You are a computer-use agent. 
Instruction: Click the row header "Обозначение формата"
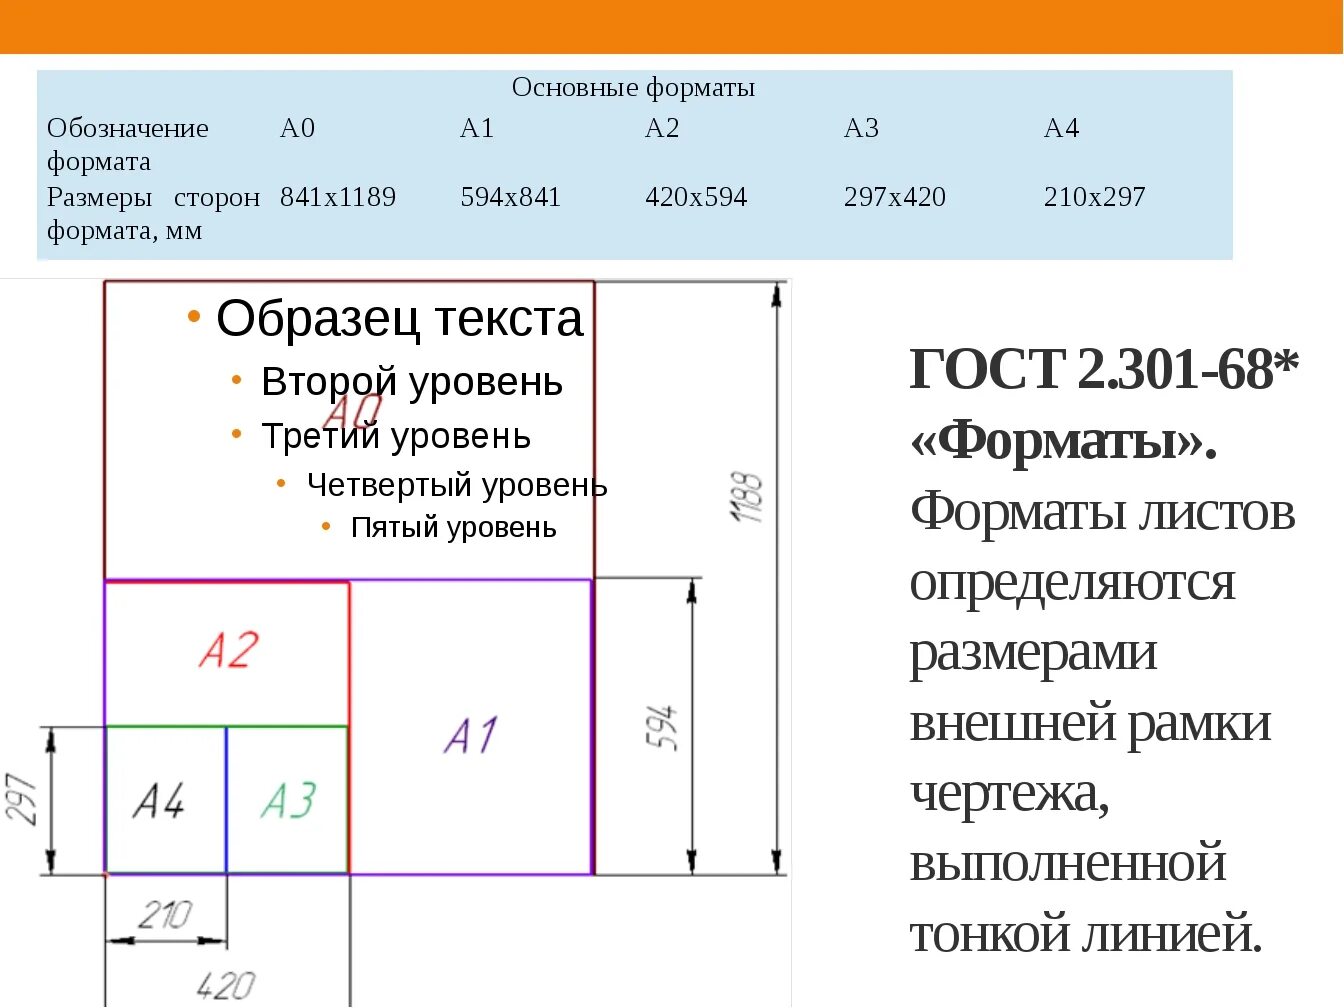coord(128,145)
